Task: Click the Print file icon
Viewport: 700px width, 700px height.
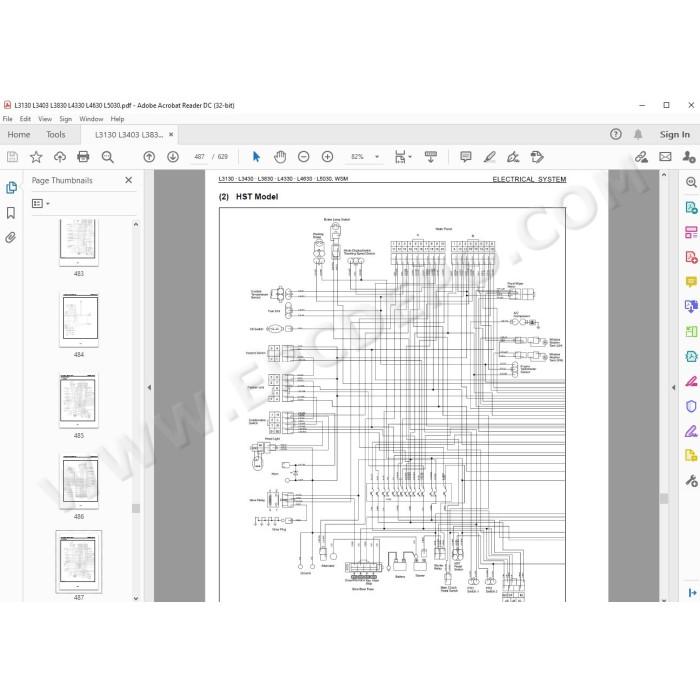Action: click(83, 157)
